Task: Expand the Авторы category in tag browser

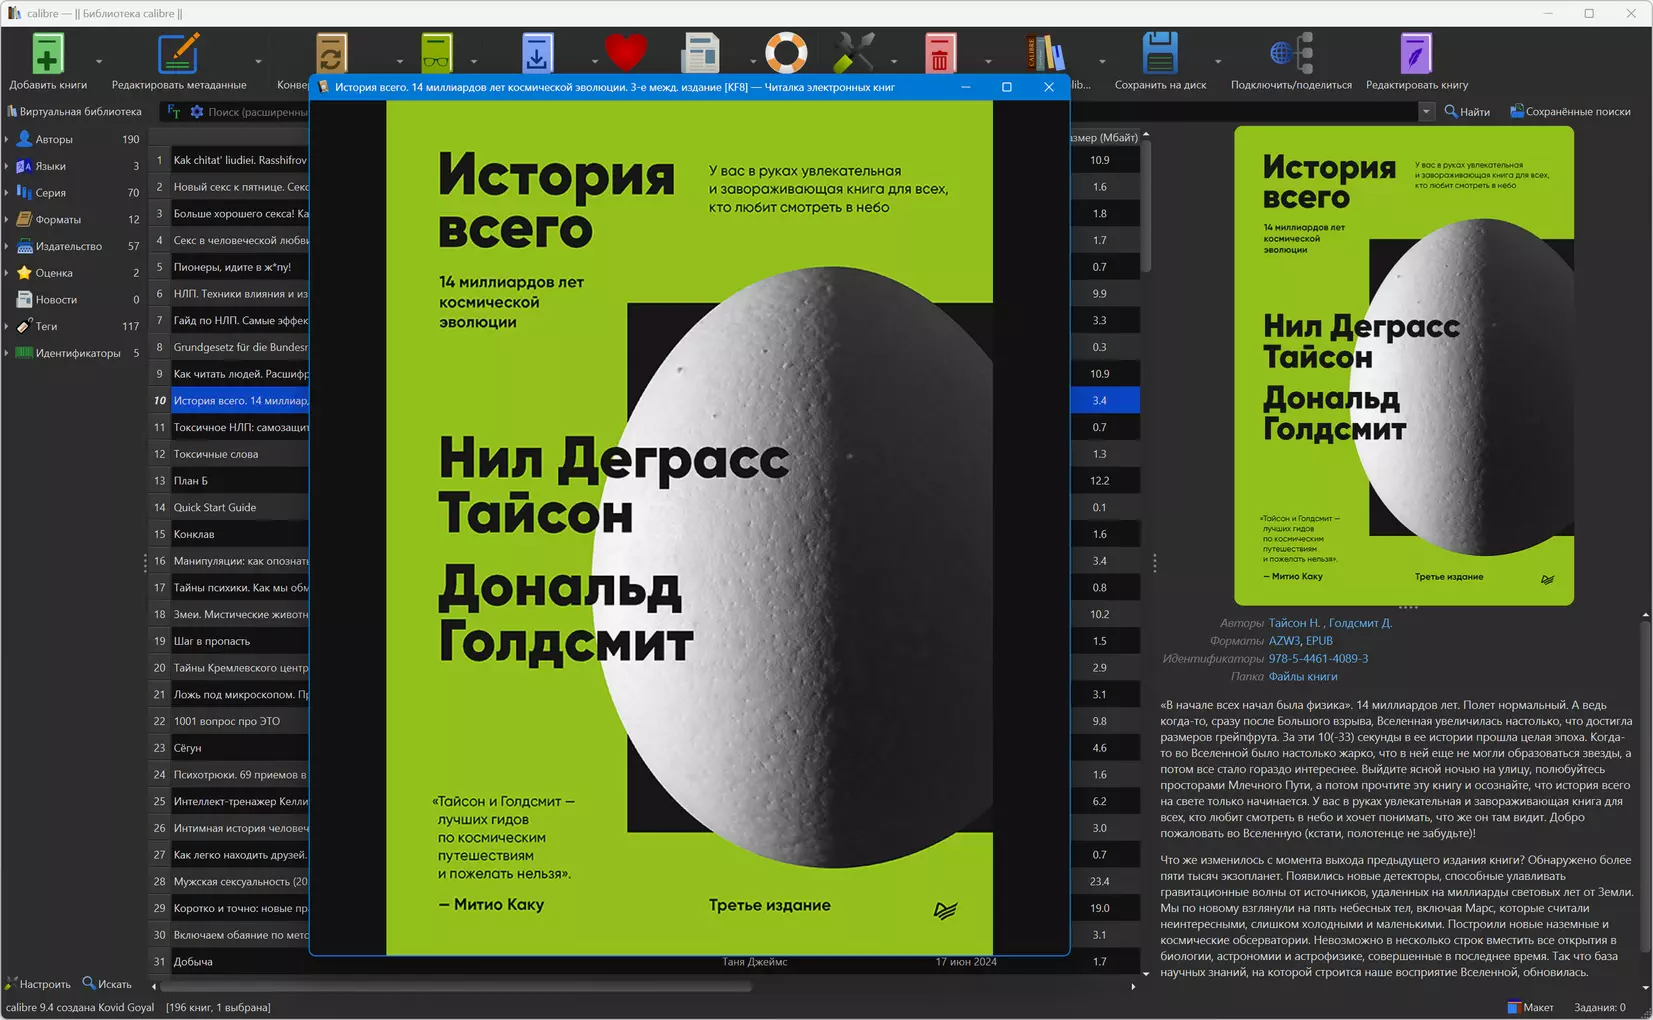Action: point(7,140)
